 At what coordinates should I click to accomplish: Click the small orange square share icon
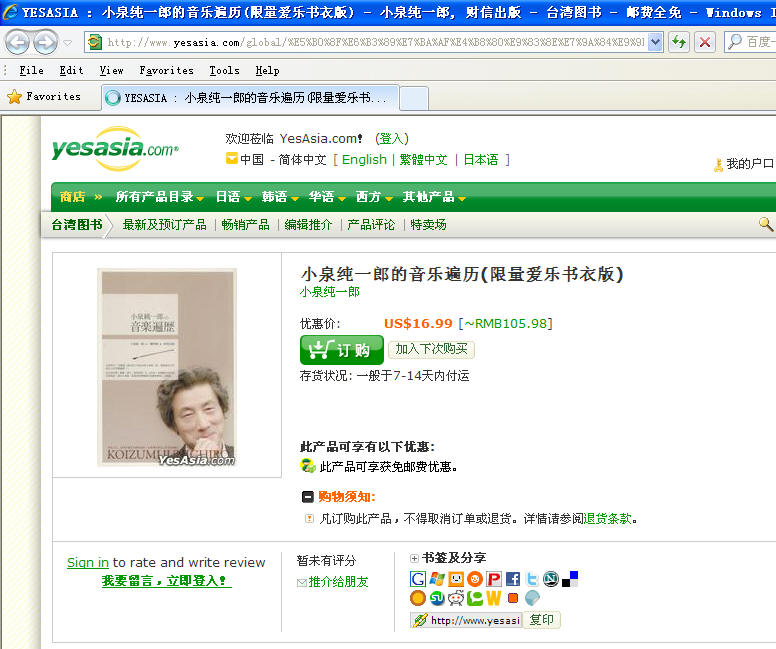tap(513, 598)
